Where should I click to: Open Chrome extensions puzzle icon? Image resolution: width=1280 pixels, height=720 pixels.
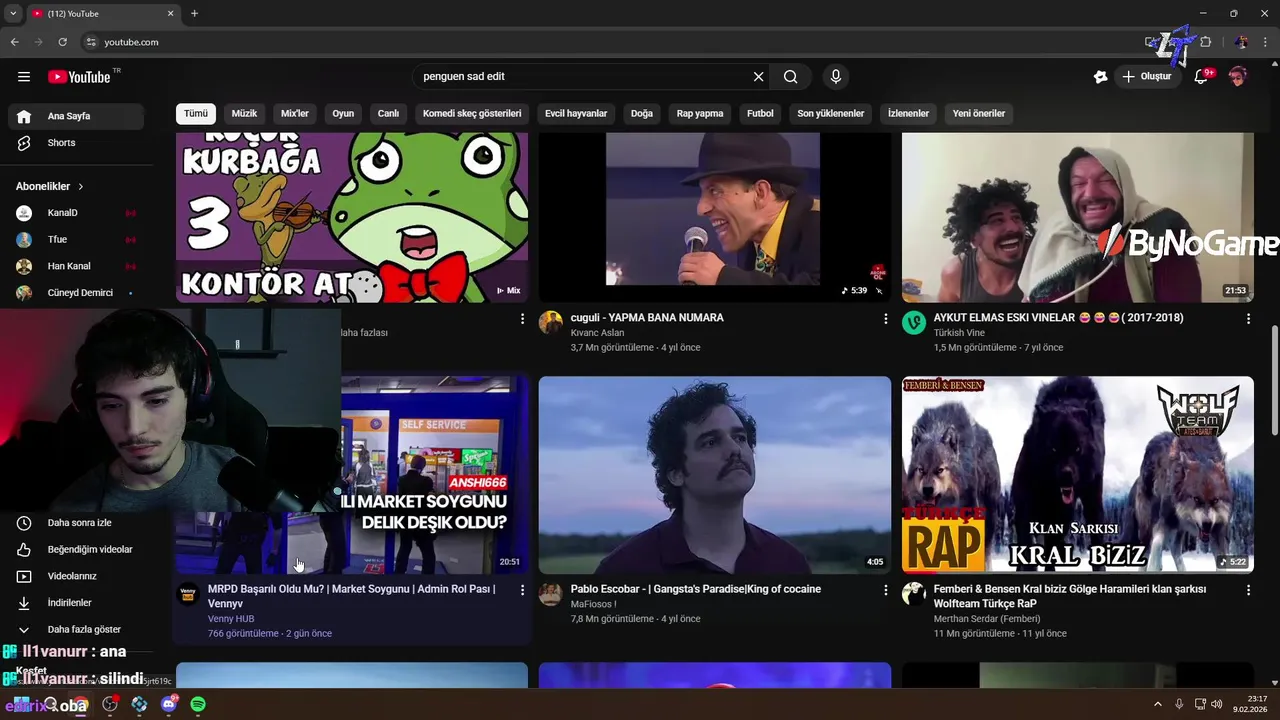[1205, 42]
